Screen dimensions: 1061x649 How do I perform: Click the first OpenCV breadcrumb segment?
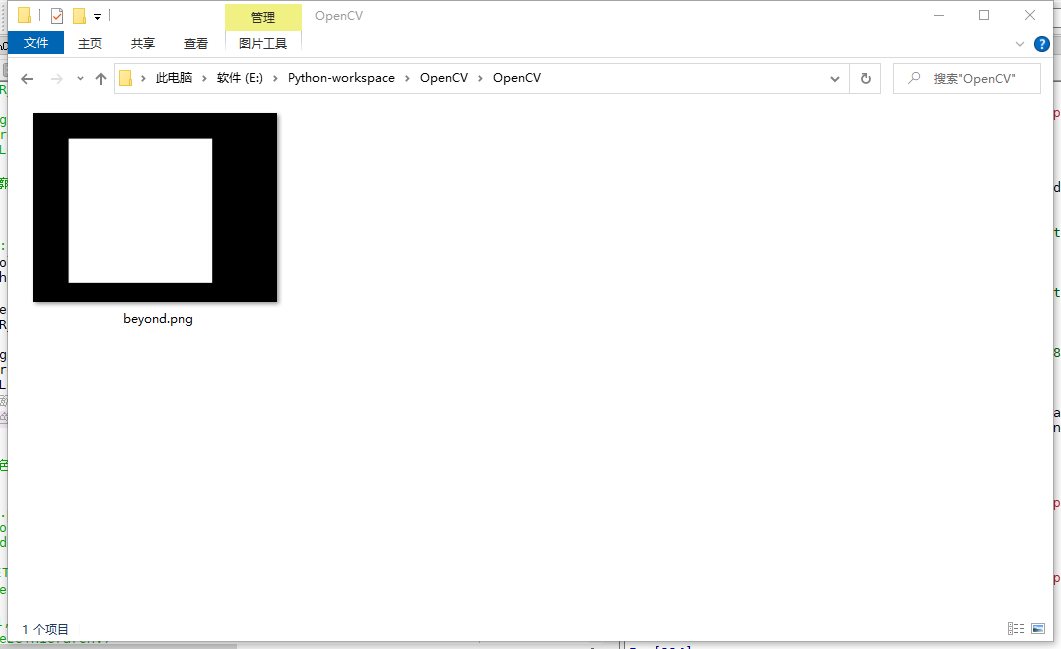(444, 78)
